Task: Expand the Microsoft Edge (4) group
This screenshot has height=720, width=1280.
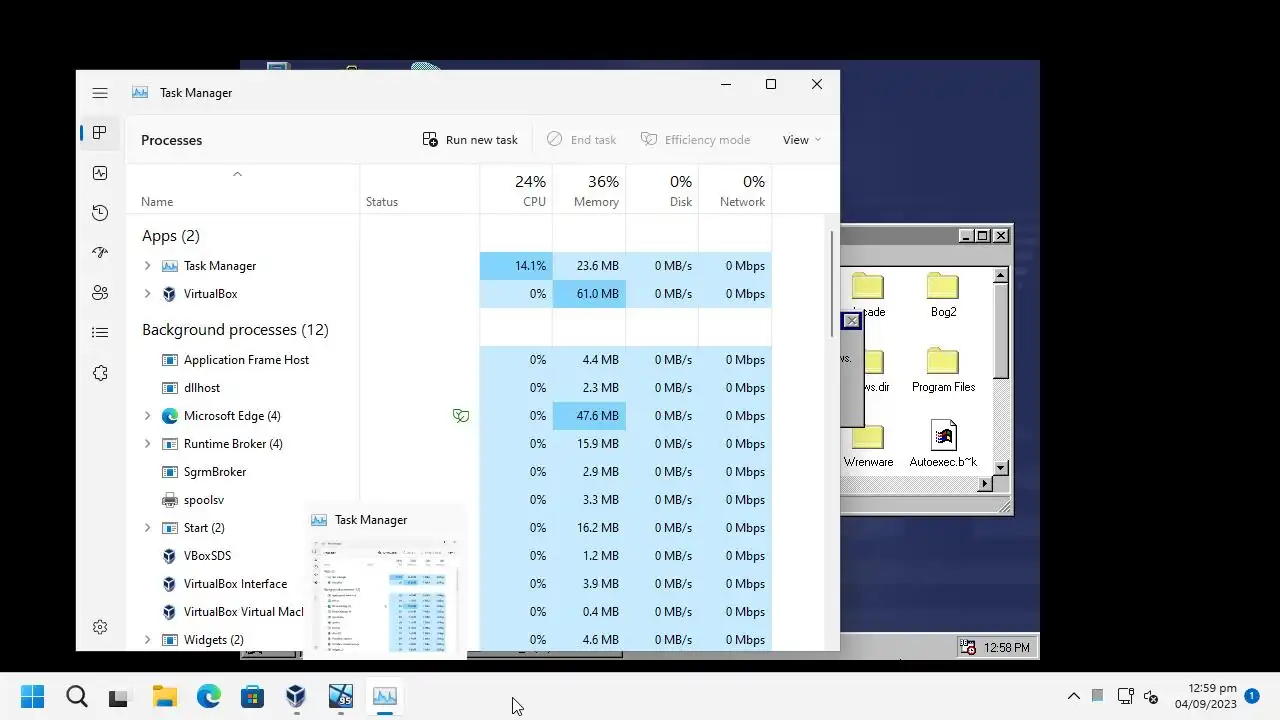Action: pos(148,416)
